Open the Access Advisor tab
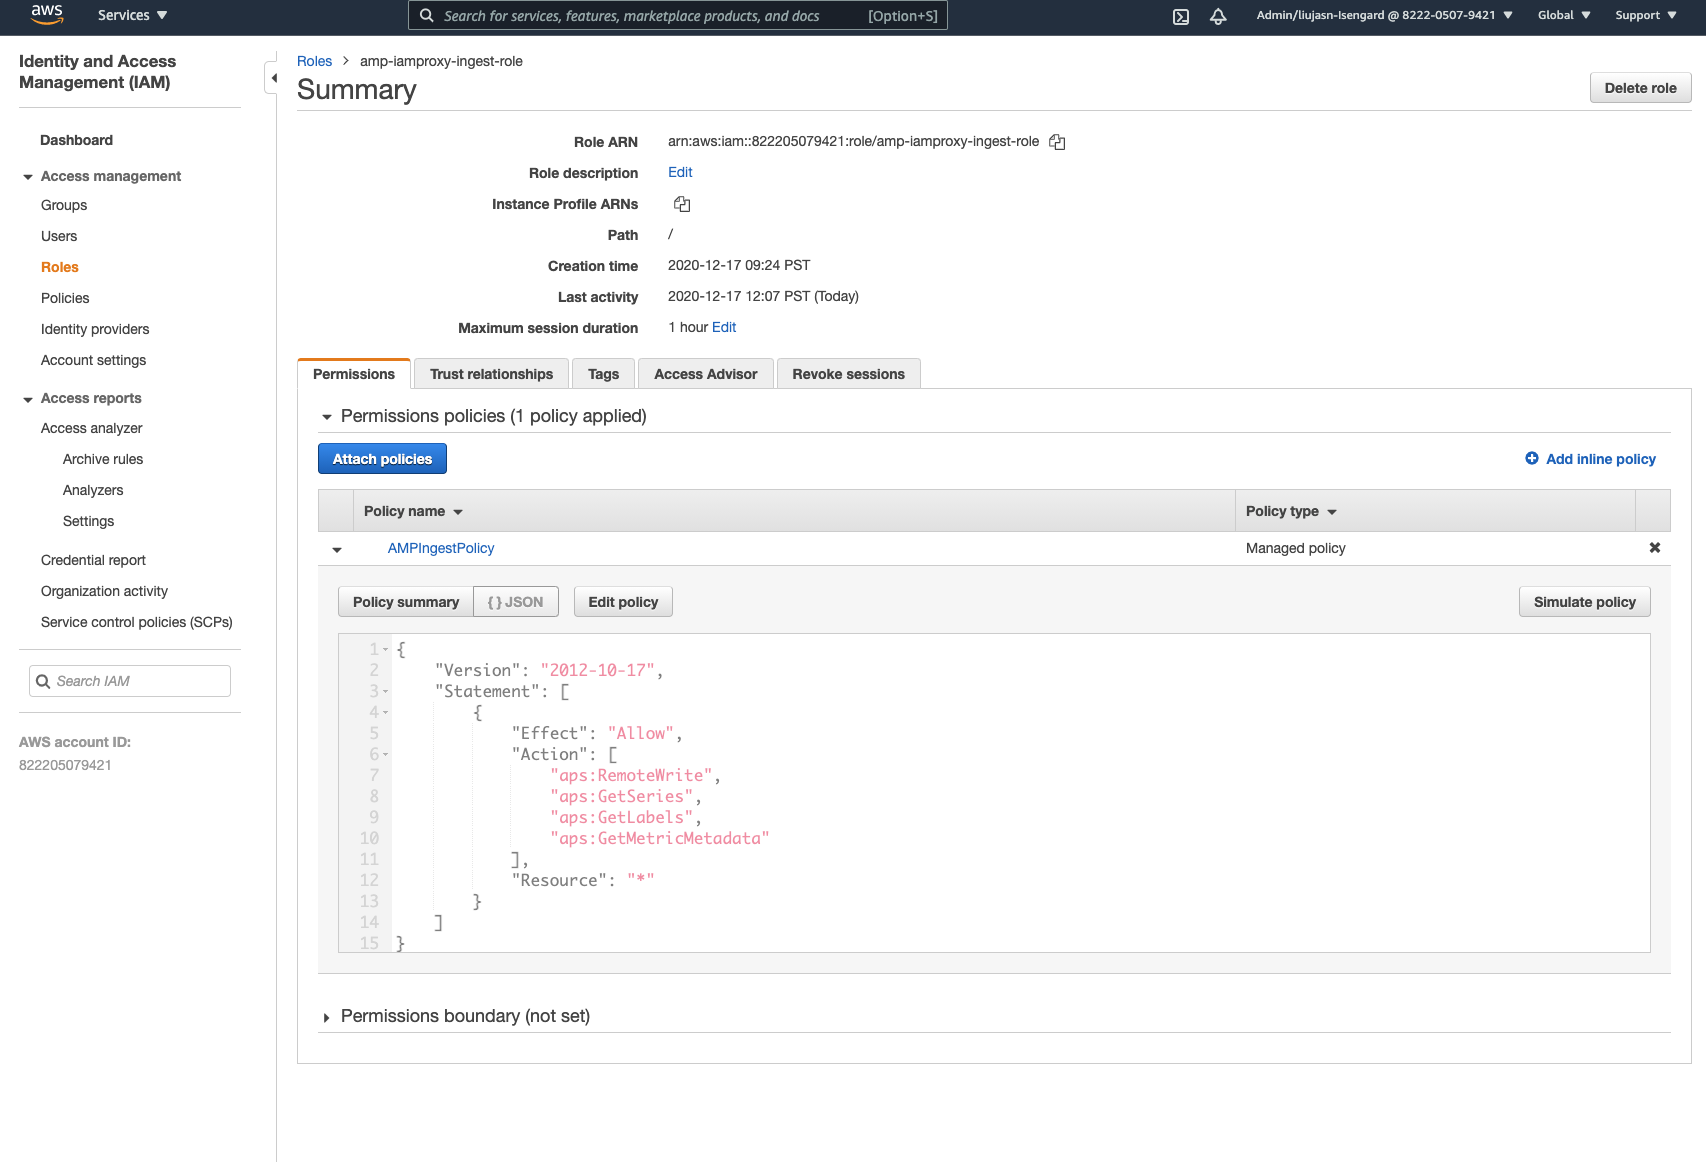1706x1162 pixels. (705, 374)
